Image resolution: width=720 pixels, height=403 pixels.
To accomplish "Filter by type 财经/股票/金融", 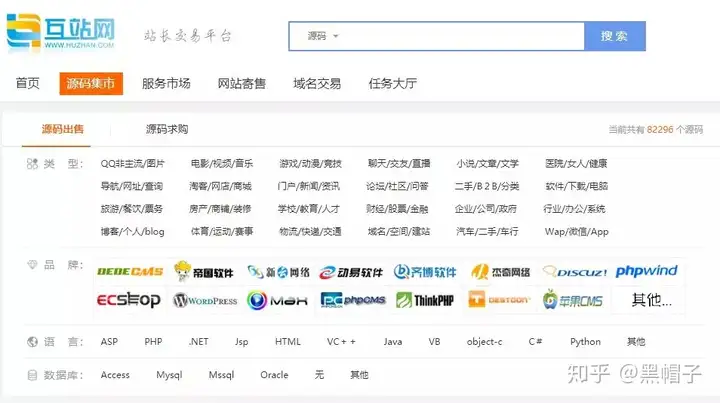I will 397,209.
